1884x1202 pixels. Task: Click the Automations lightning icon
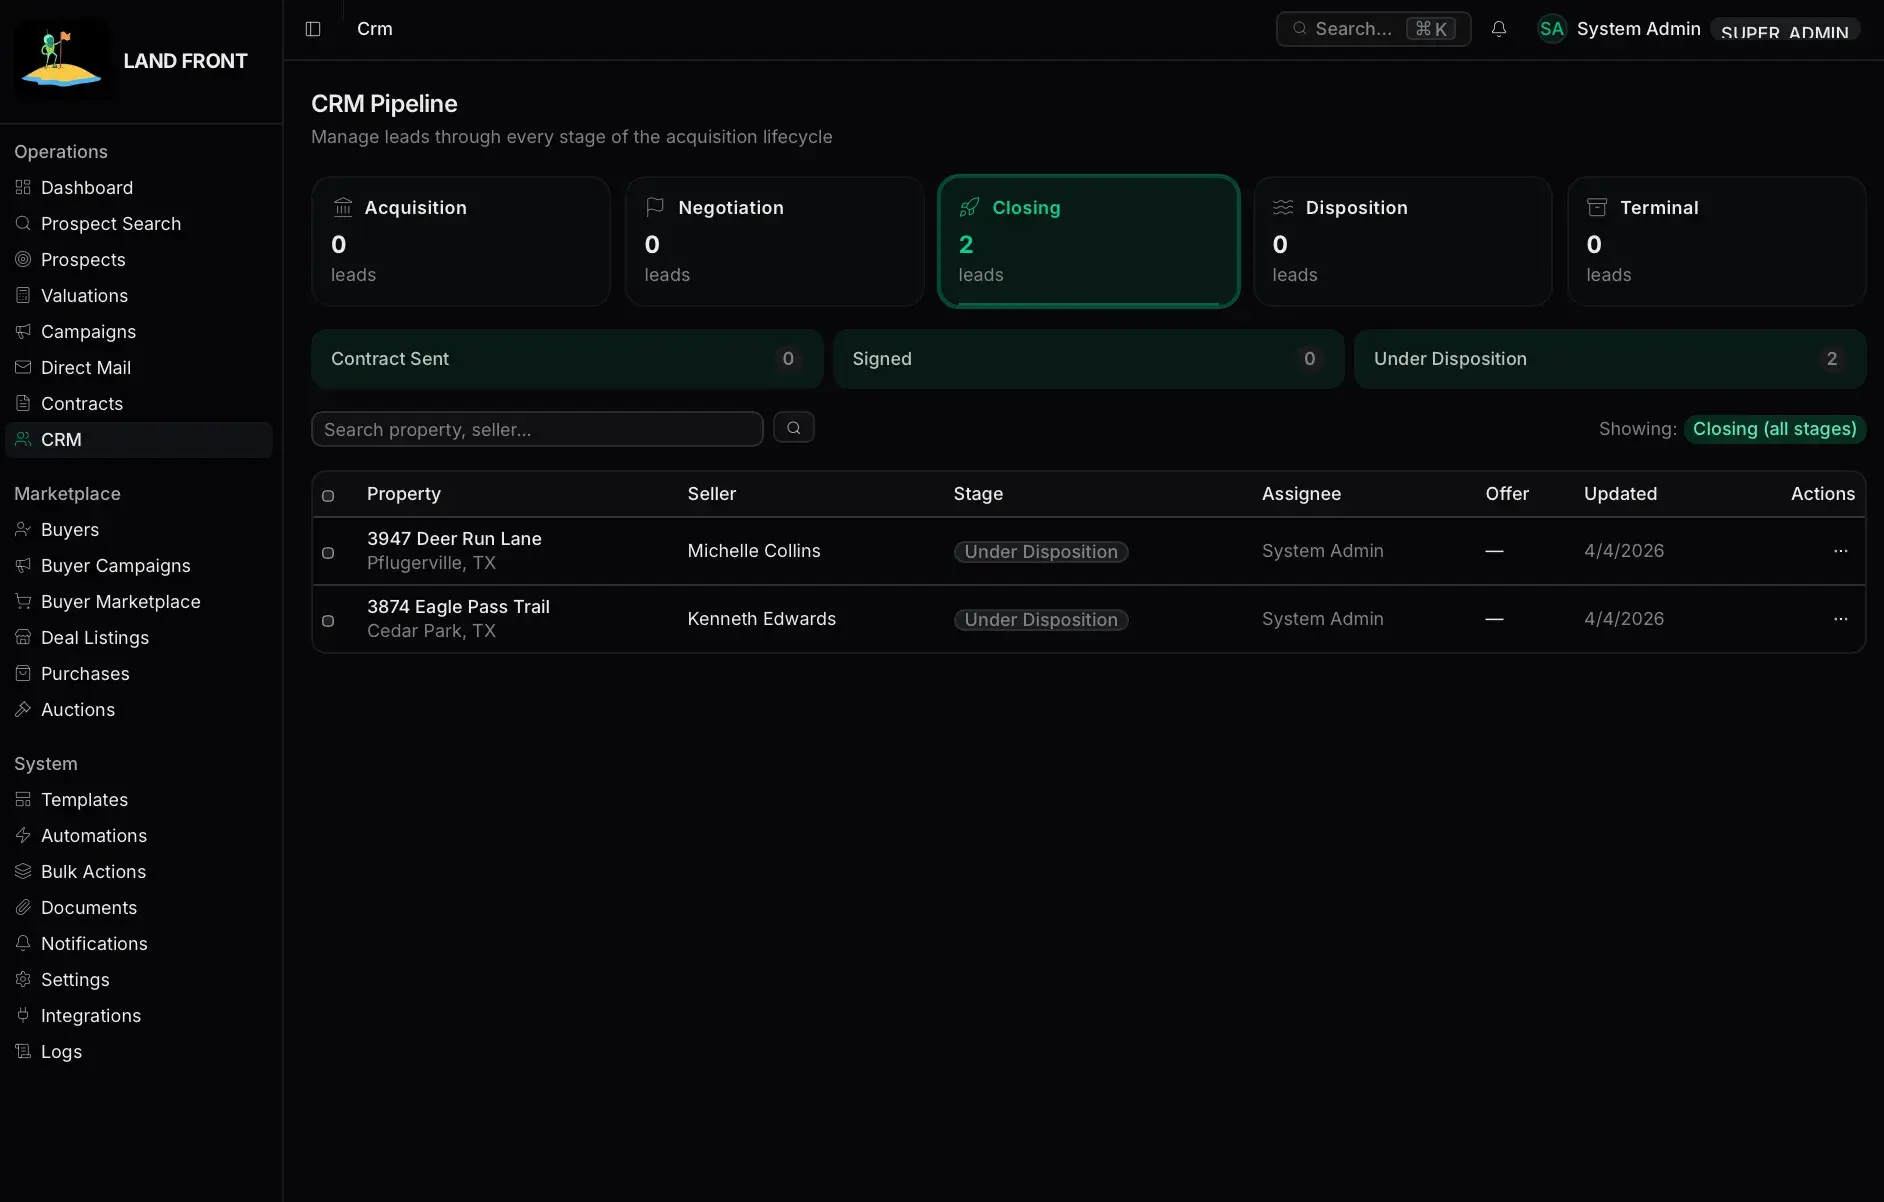pyautogui.click(x=23, y=835)
